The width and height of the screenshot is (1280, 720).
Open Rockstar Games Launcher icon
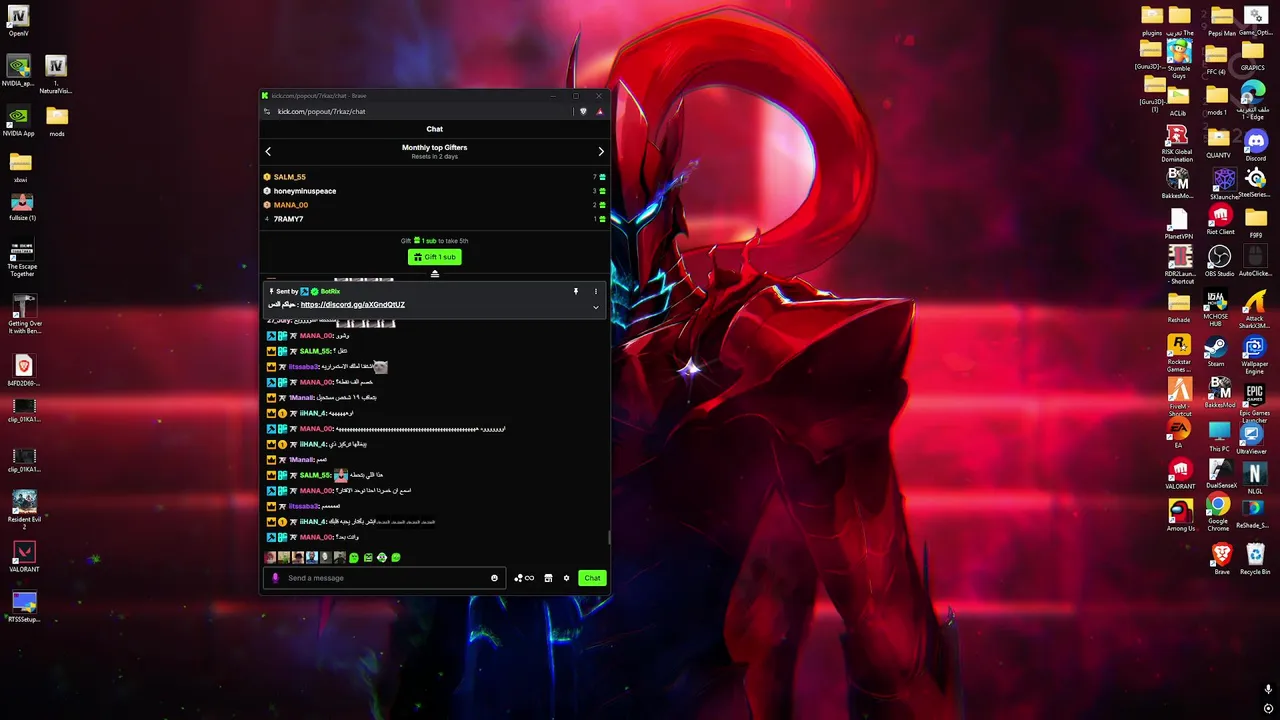point(1179,355)
